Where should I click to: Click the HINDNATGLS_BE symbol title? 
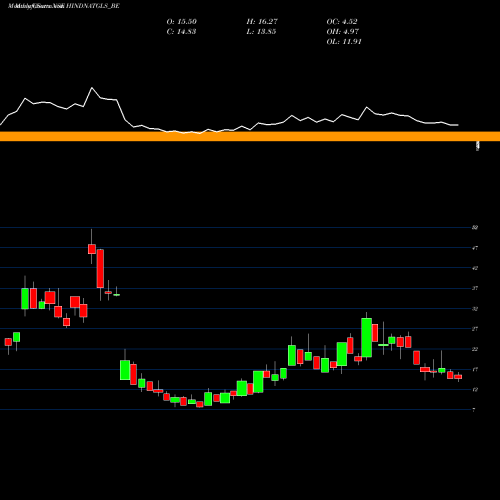tap(93, 6)
